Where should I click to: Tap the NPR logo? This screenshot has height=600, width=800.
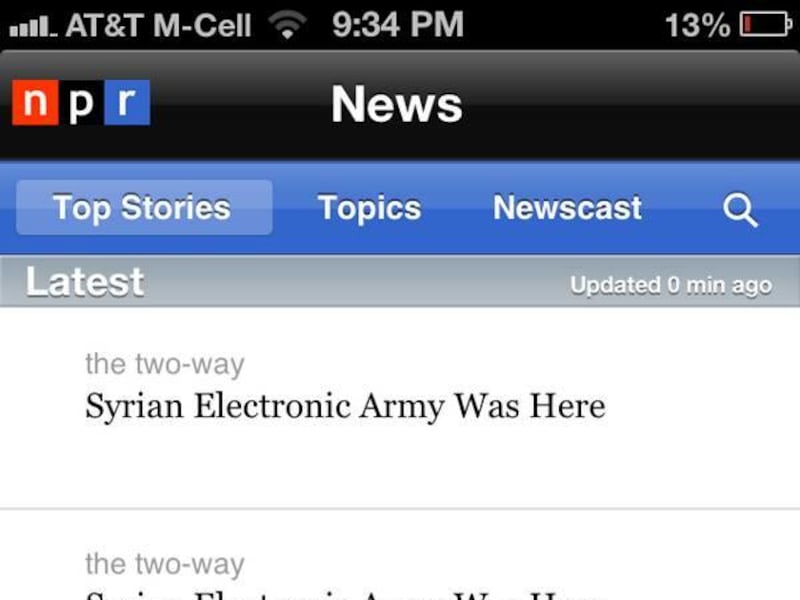point(81,103)
